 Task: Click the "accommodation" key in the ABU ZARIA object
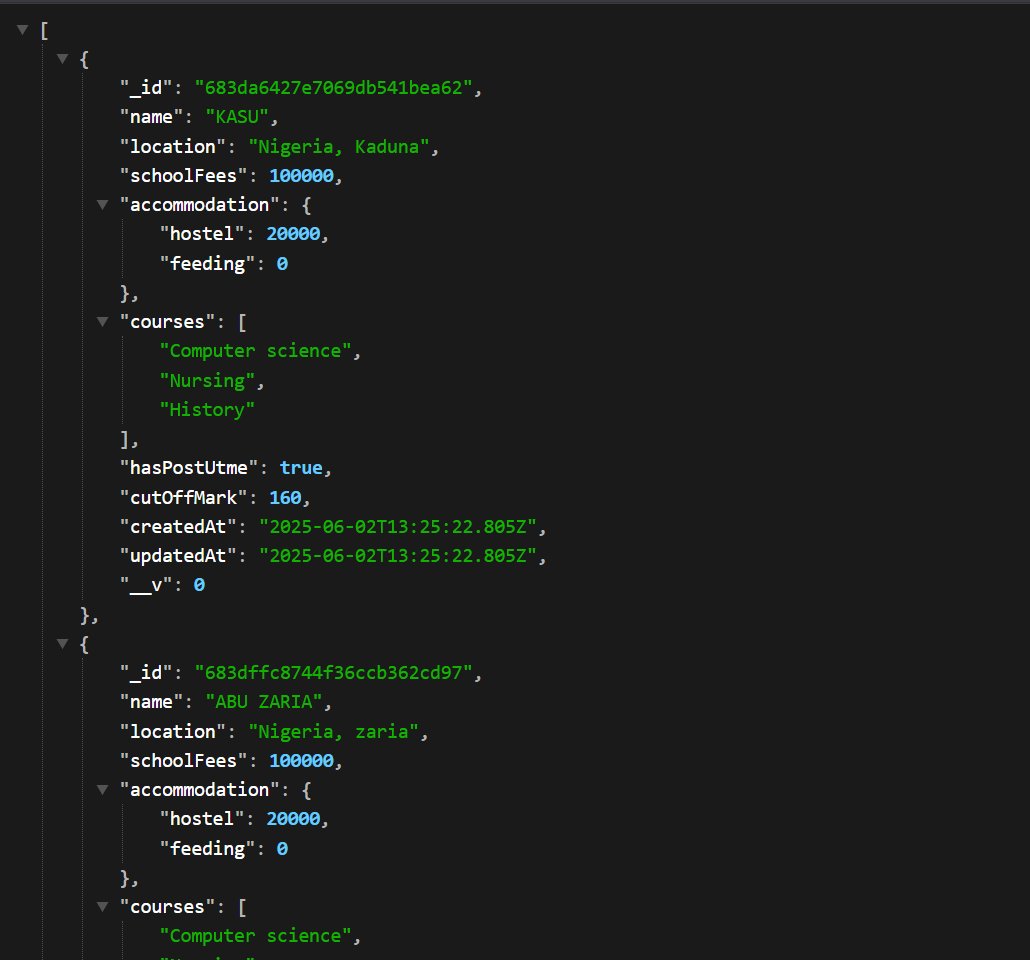pos(200,789)
